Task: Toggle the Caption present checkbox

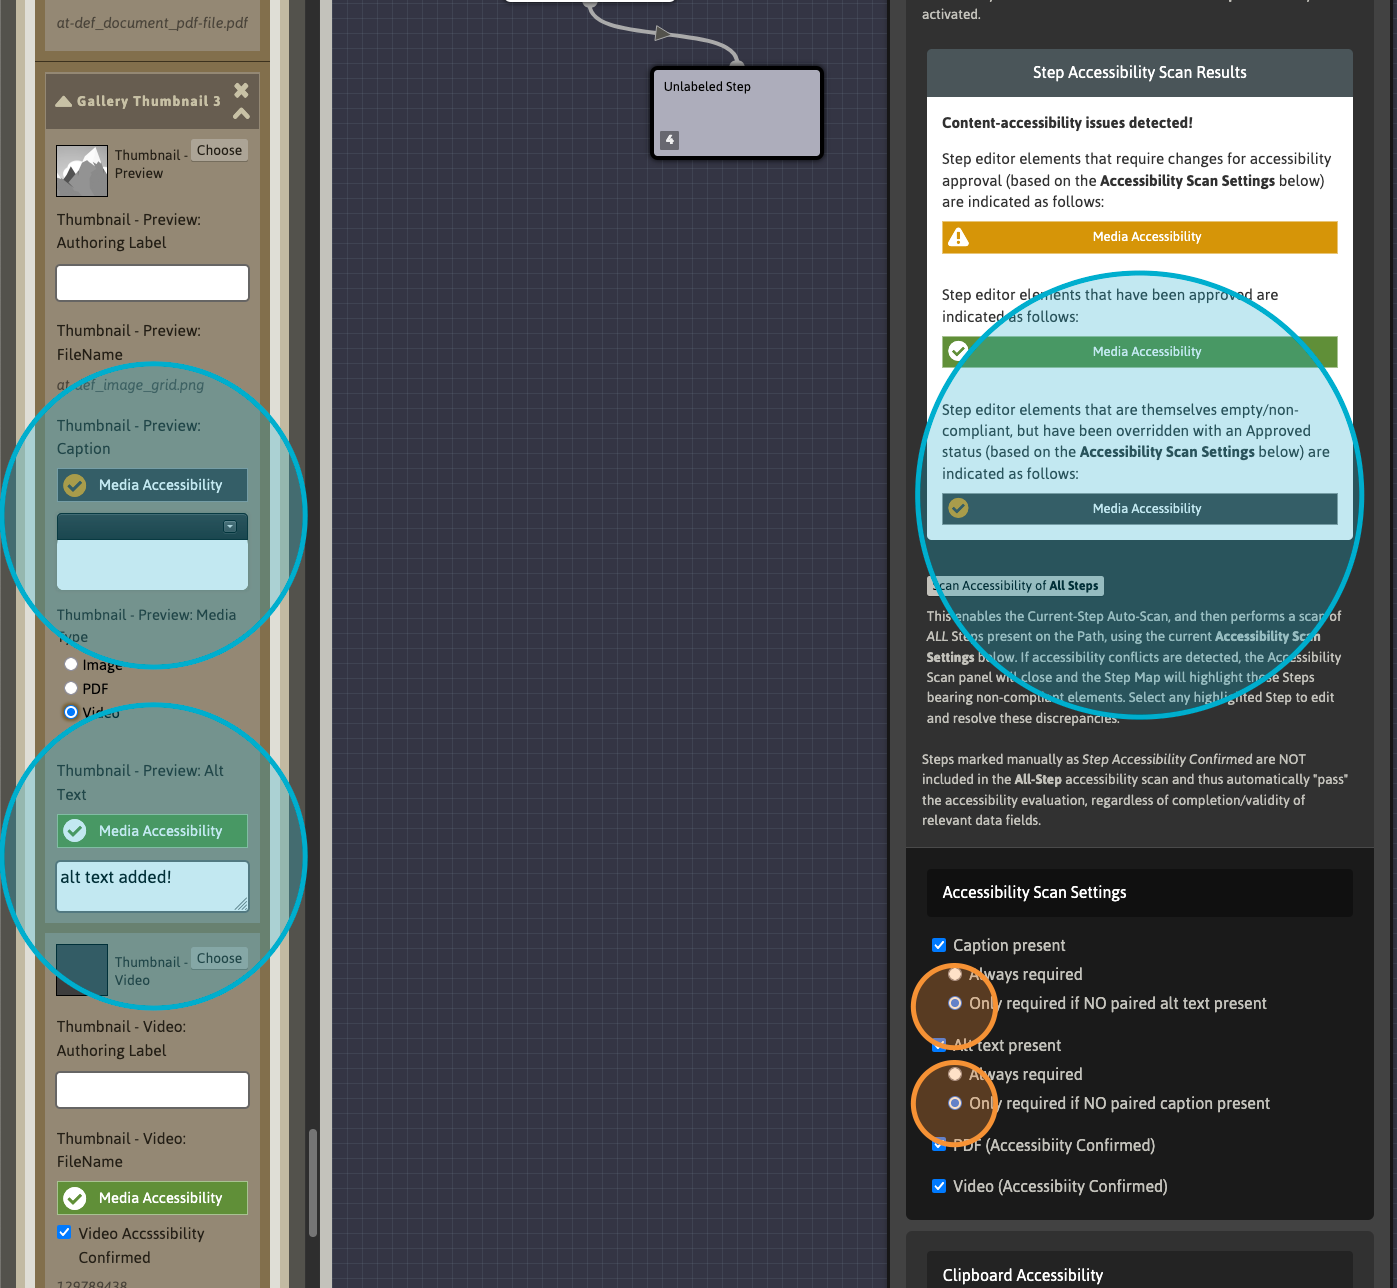Action: click(x=939, y=945)
